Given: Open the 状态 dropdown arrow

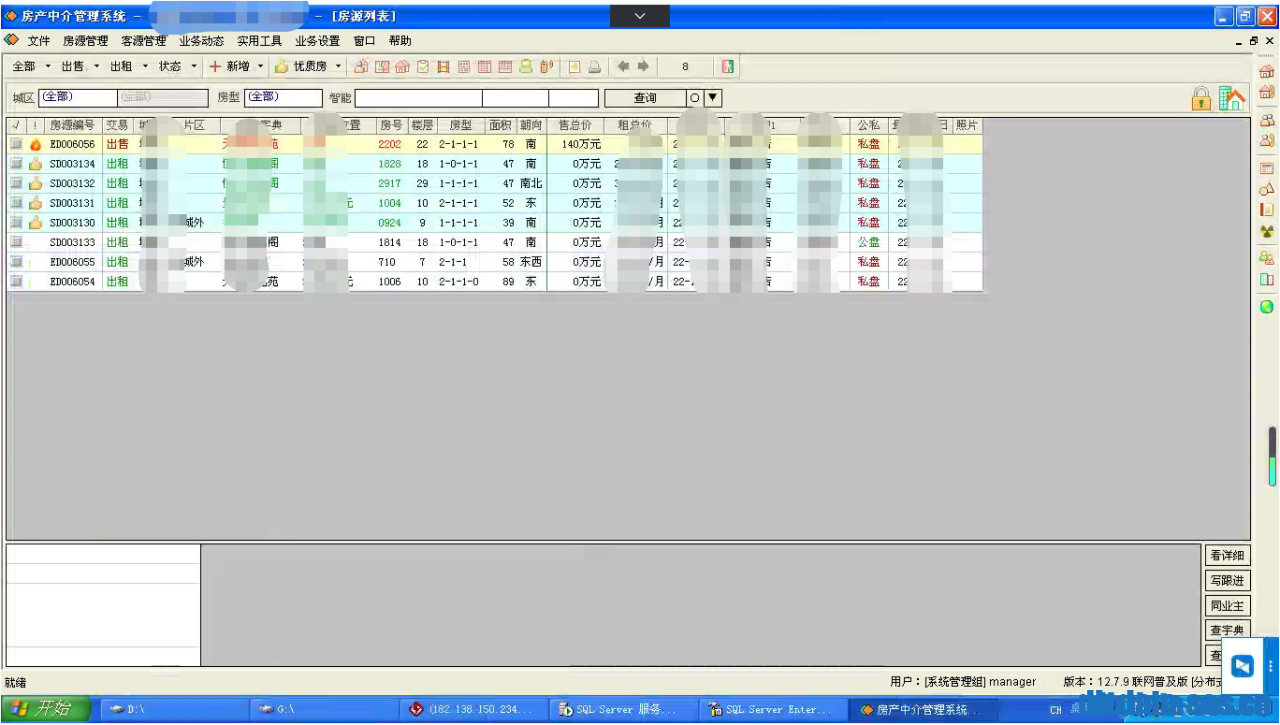Looking at the screenshot, I should (194, 66).
